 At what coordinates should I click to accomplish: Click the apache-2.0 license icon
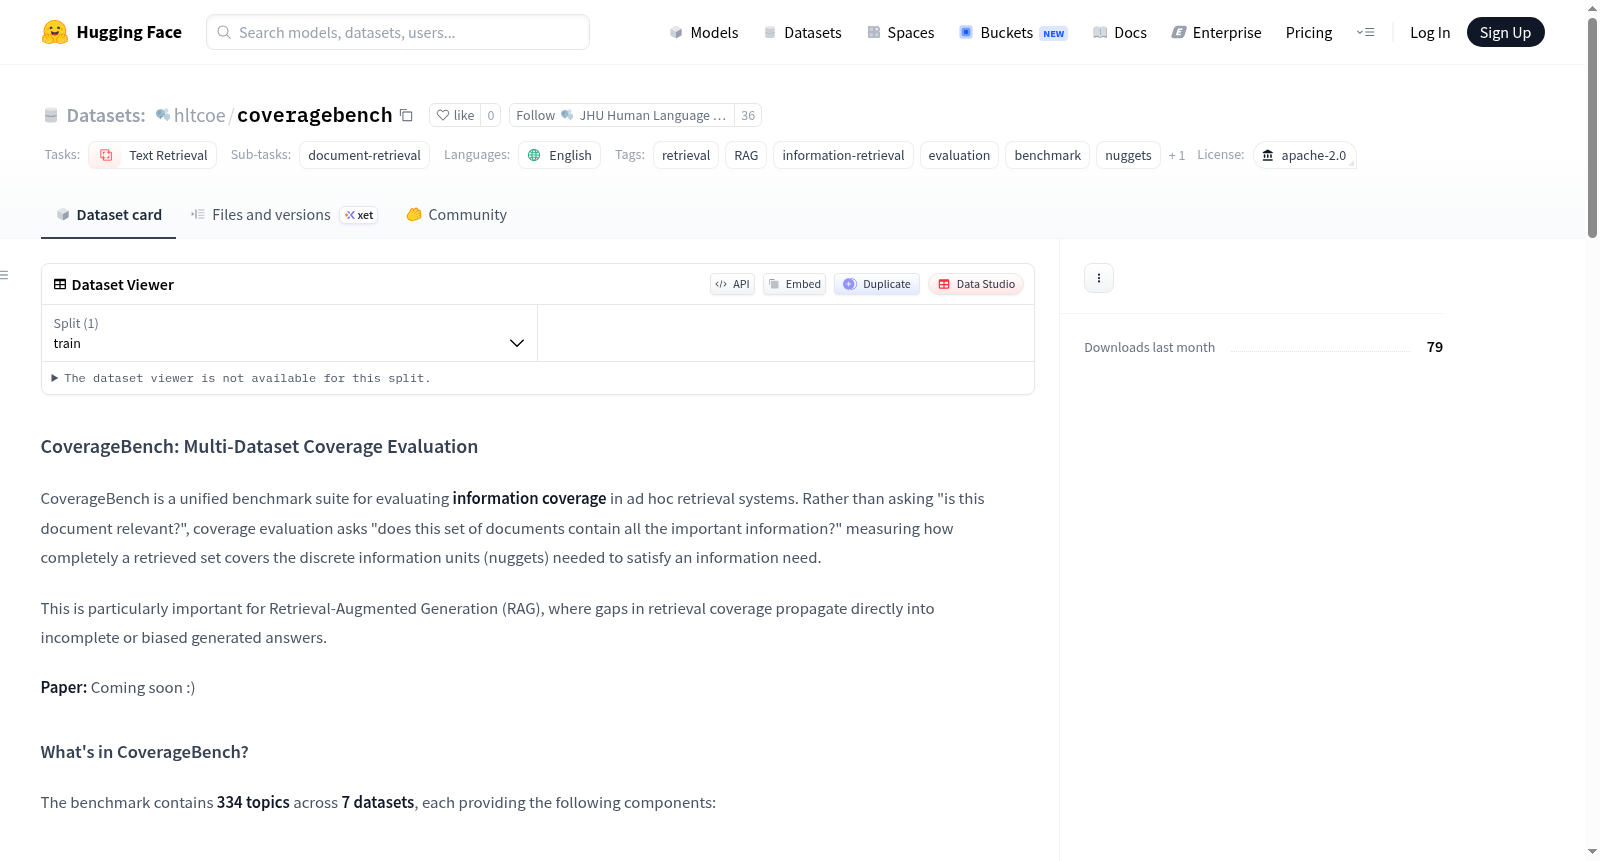click(x=1268, y=155)
